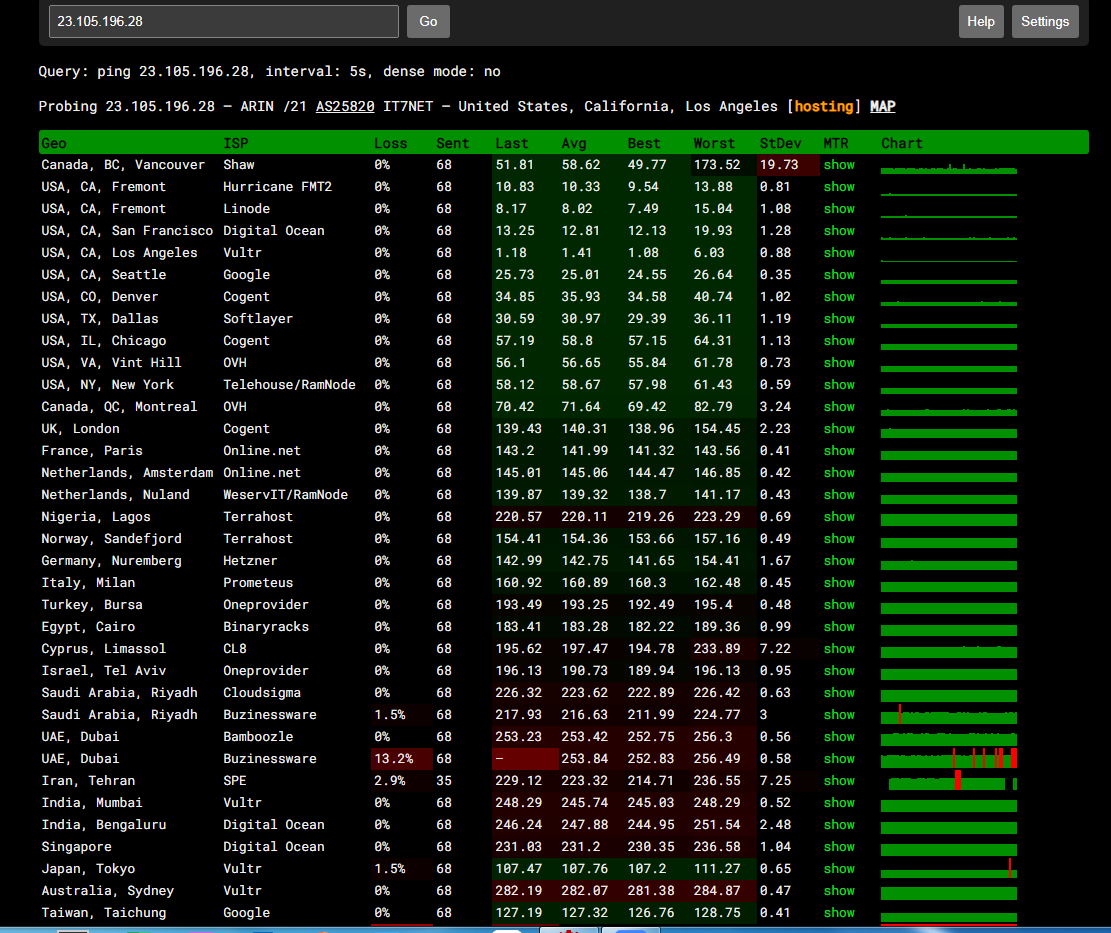Click the Iran, Tehran latency chart

click(x=948, y=781)
